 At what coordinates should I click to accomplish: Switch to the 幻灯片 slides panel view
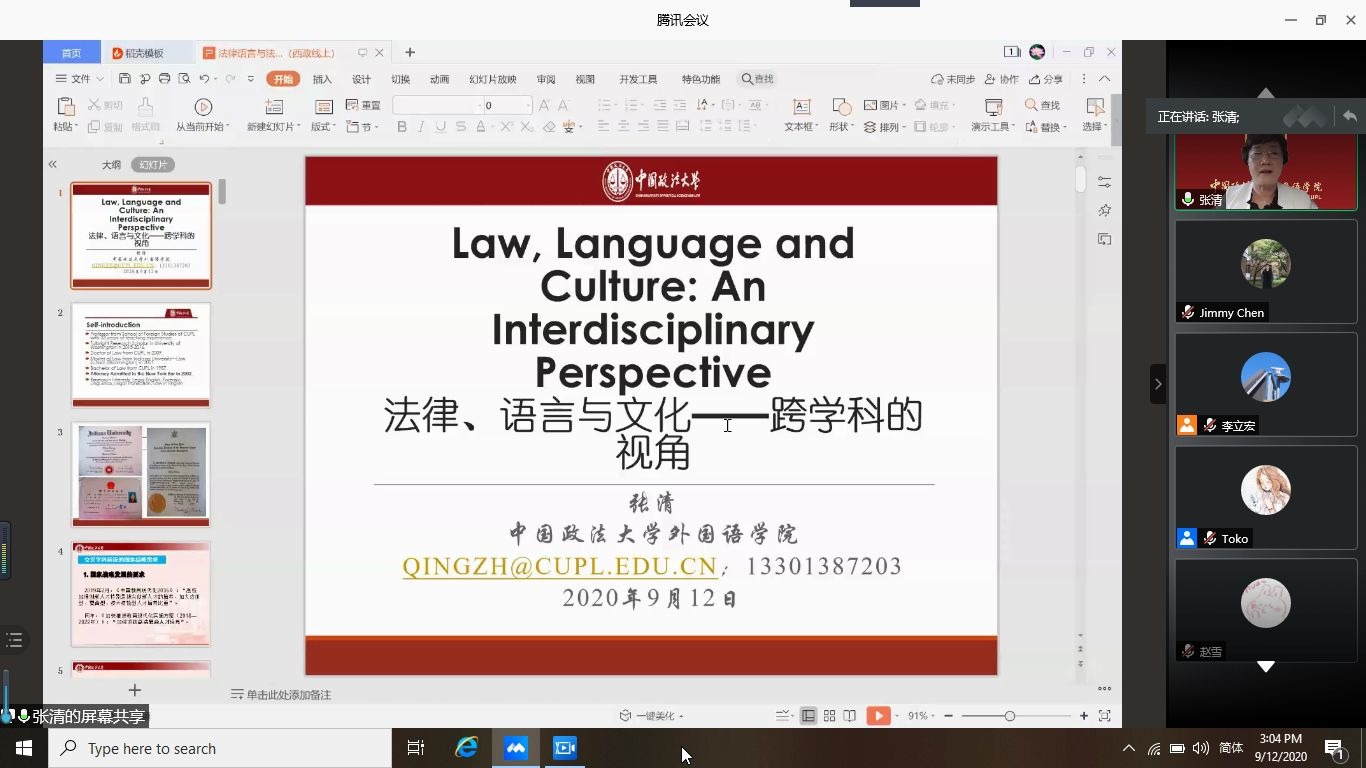[152, 165]
